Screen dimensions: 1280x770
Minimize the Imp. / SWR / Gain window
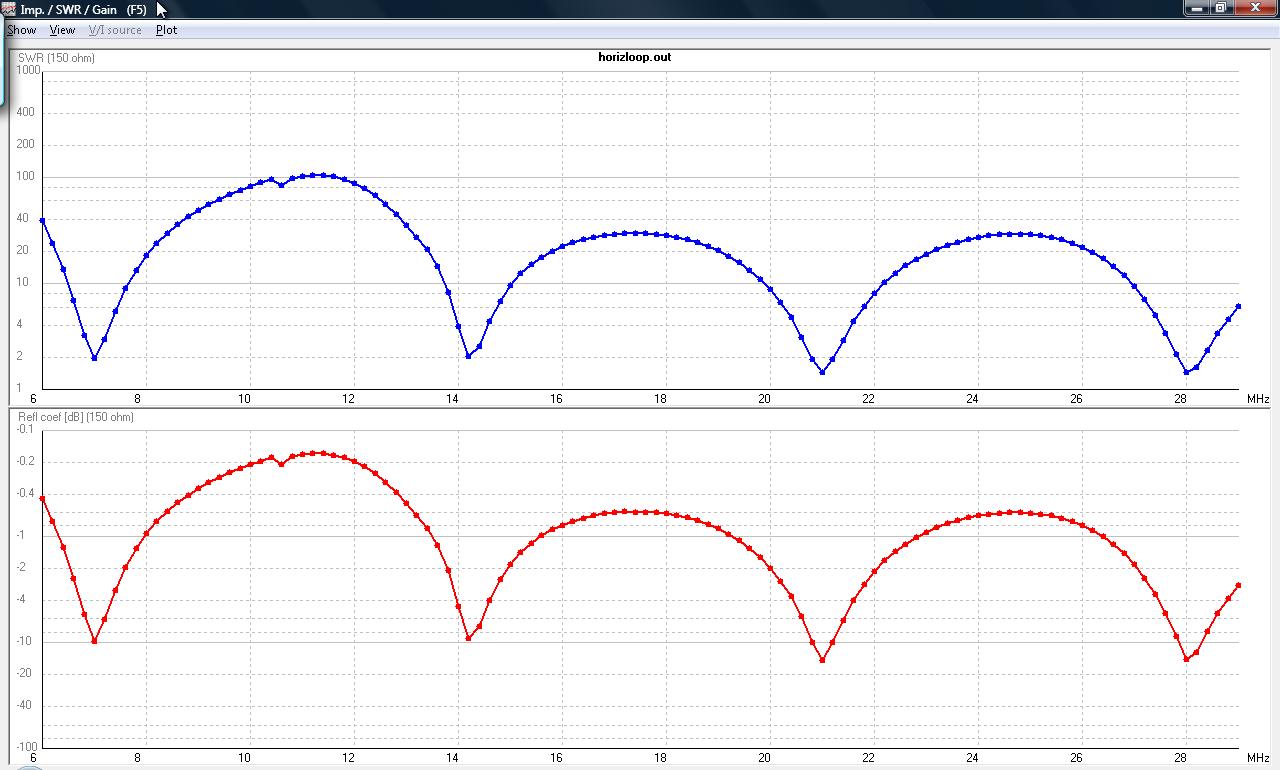coord(1198,8)
